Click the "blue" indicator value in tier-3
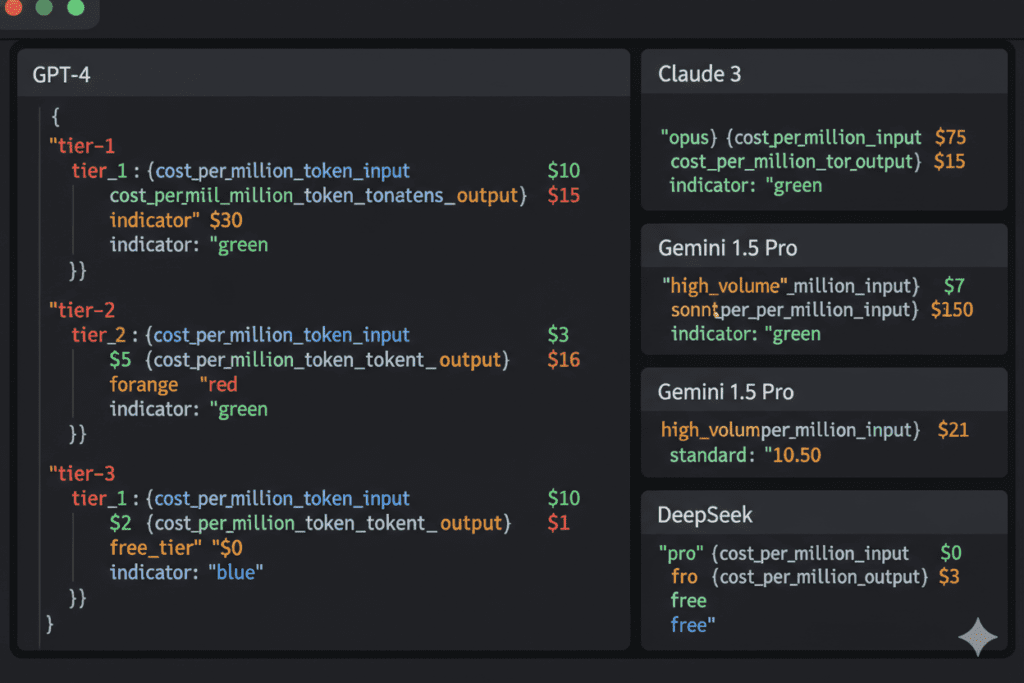Screen dimensions: 1024x683 [x=236, y=573]
